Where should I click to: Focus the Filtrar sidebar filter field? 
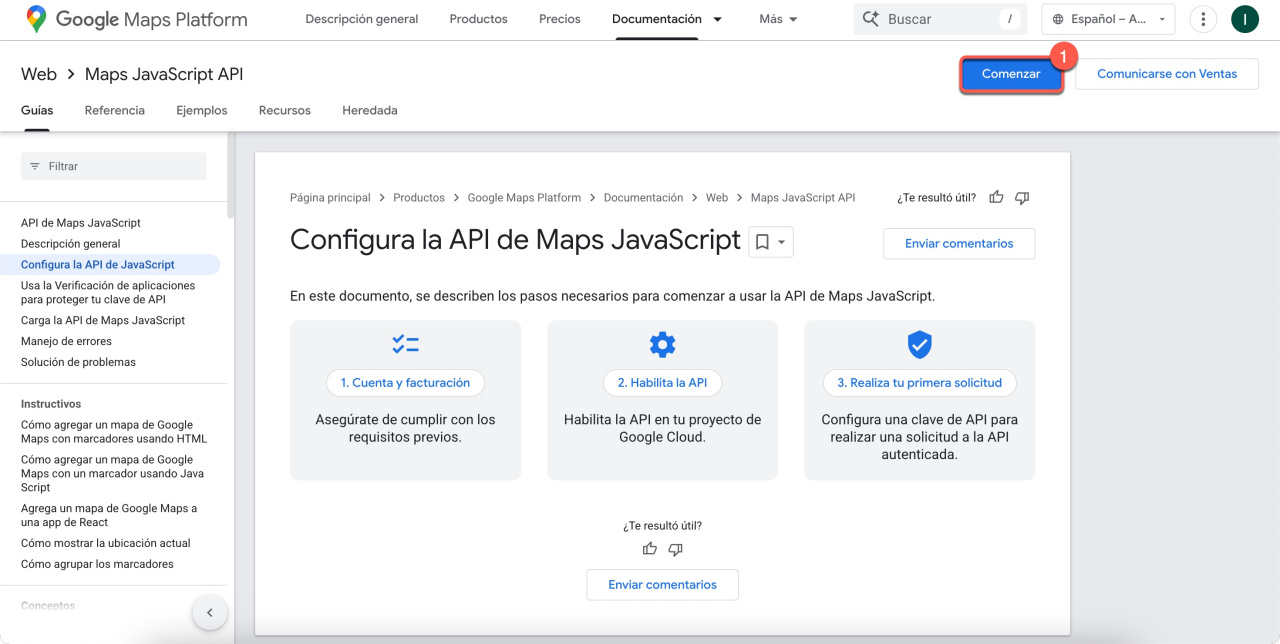click(x=113, y=166)
